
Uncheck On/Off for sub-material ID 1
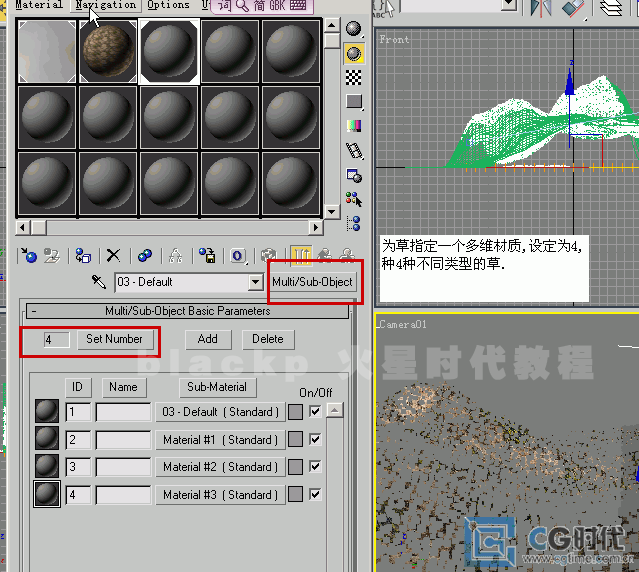click(x=315, y=411)
